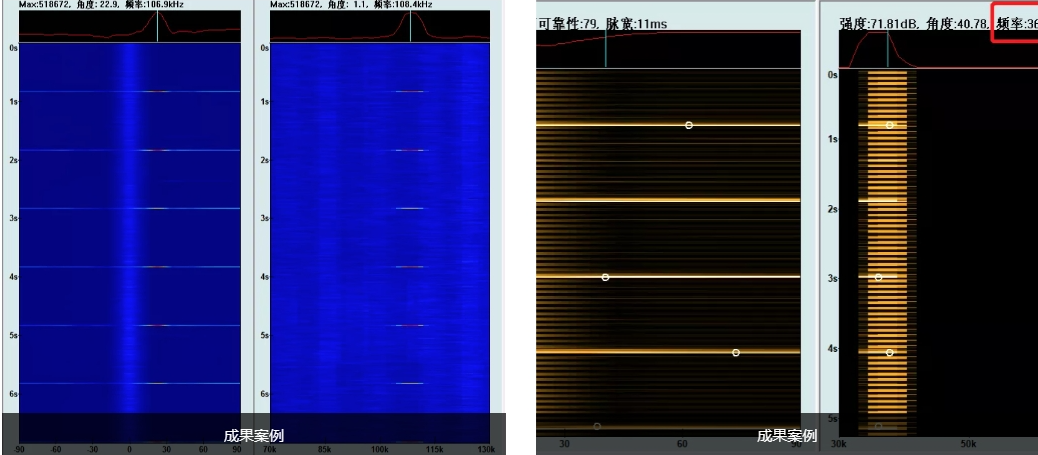
Task: Select the teal cursor line in 可靠性:79 panel's curve
Action: tap(606, 49)
